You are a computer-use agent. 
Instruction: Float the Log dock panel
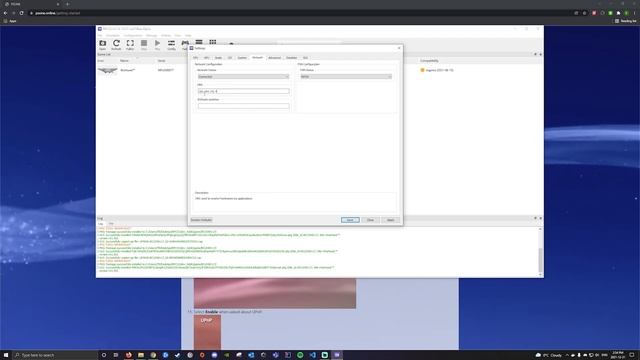pyautogui.click(x=535, y=218)
